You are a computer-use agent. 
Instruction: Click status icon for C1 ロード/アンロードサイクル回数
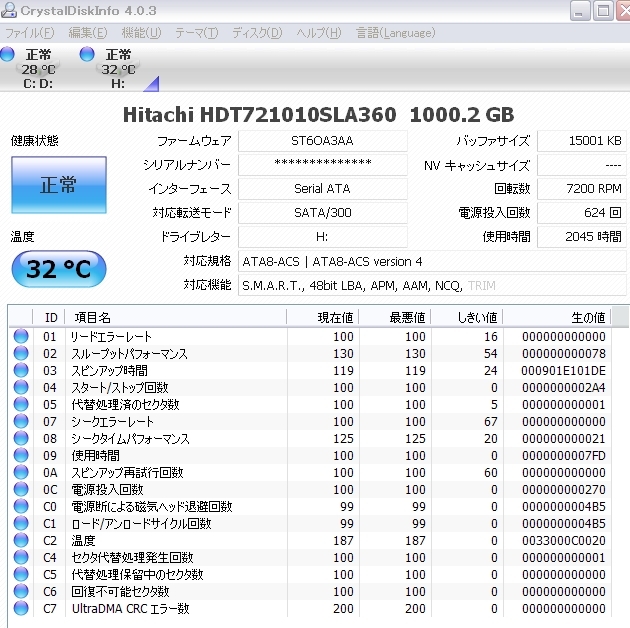click(x=21, y=523)
